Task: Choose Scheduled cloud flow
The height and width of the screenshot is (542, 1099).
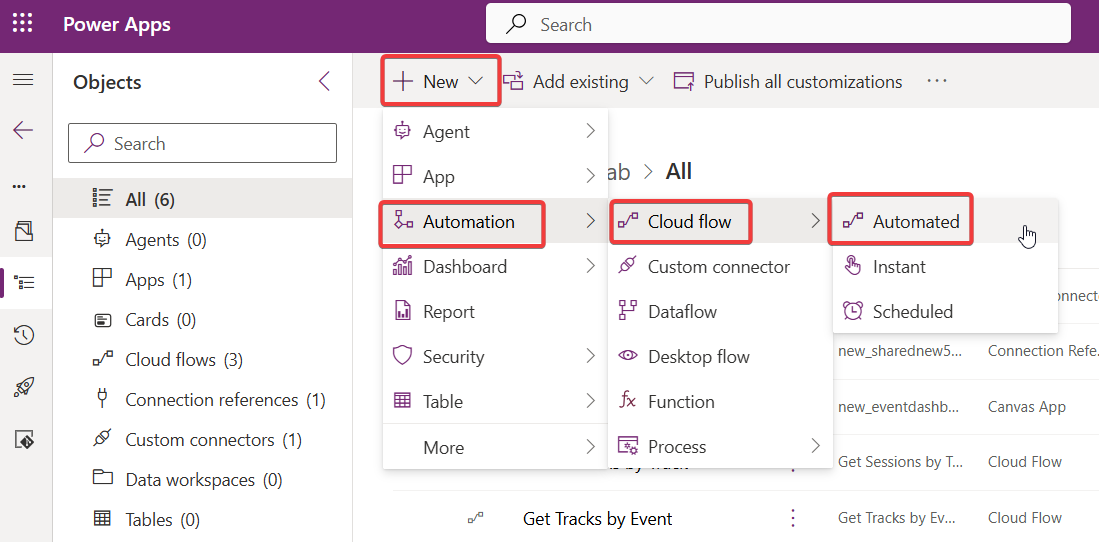Action: [x=945, y=311]
